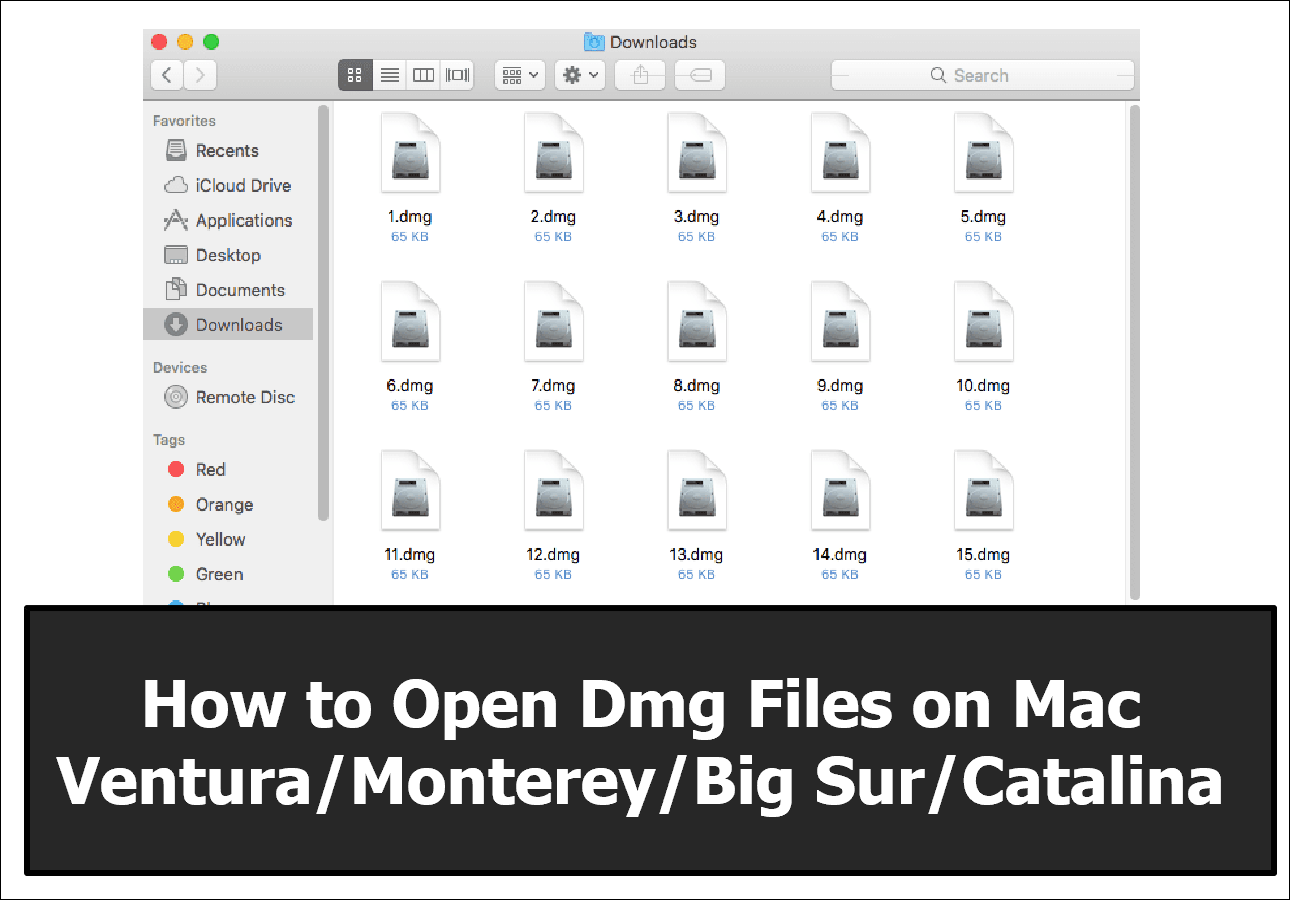Focus the Search field
The height and width of the screenshot is (900, 1290).
click(x=983, y=75)
